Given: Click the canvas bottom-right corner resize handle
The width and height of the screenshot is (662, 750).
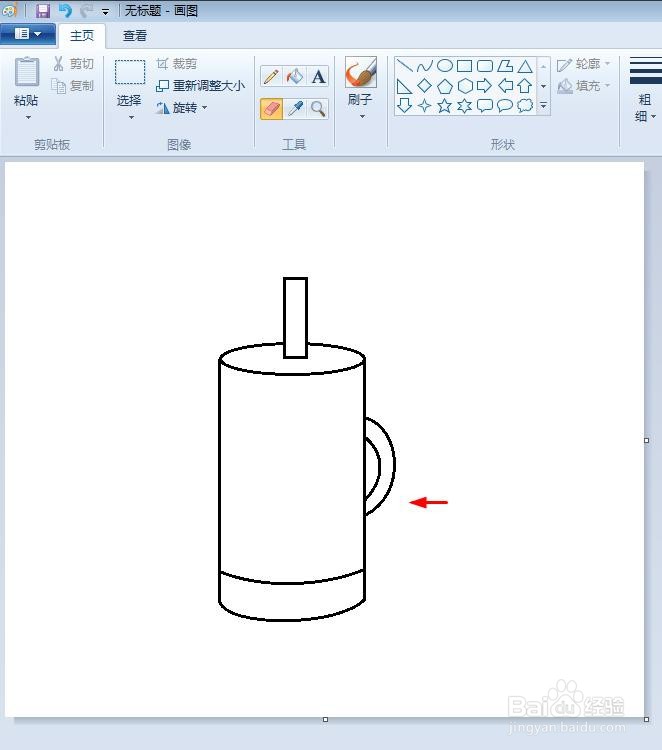Looking at the screenshot, I should [x=647, y=719].
